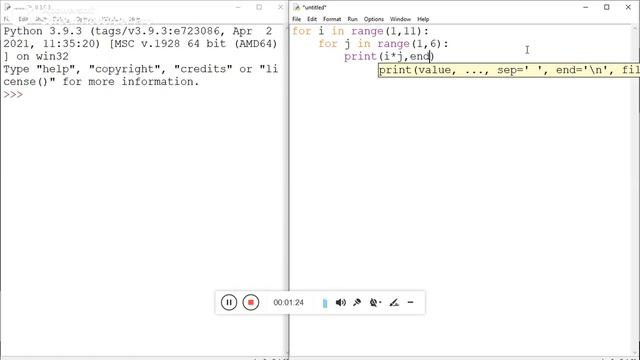The height and width of the screenshot is (360, 640).
Task: Click '] on win32' text in shell
Action: (x=36, y=56)
